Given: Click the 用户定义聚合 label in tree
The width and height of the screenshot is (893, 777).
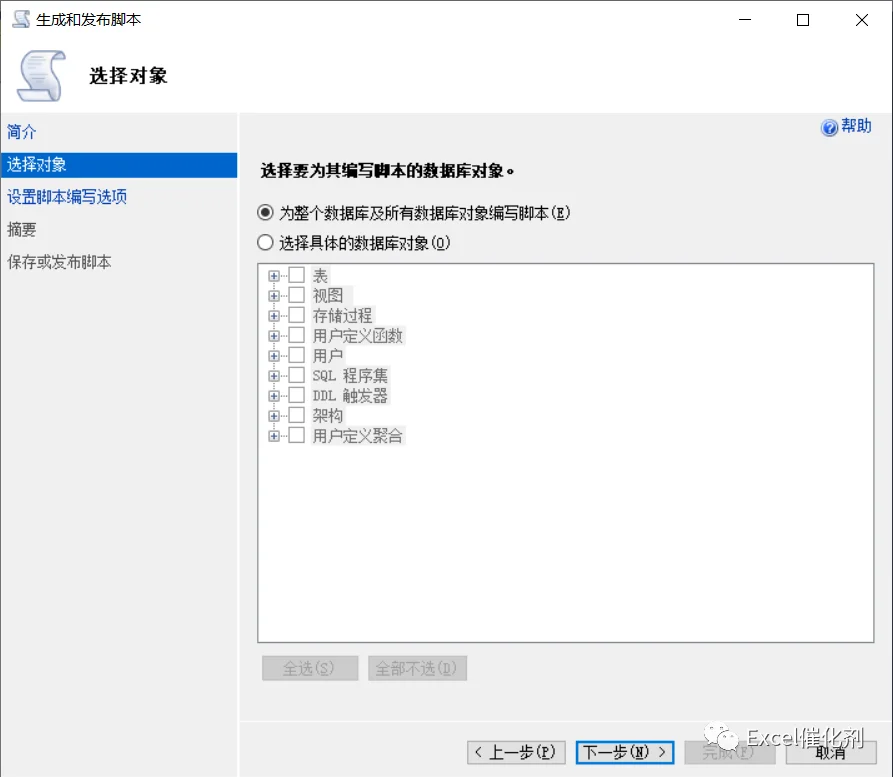Looking at the screenshot, I should tap(358, 436).
